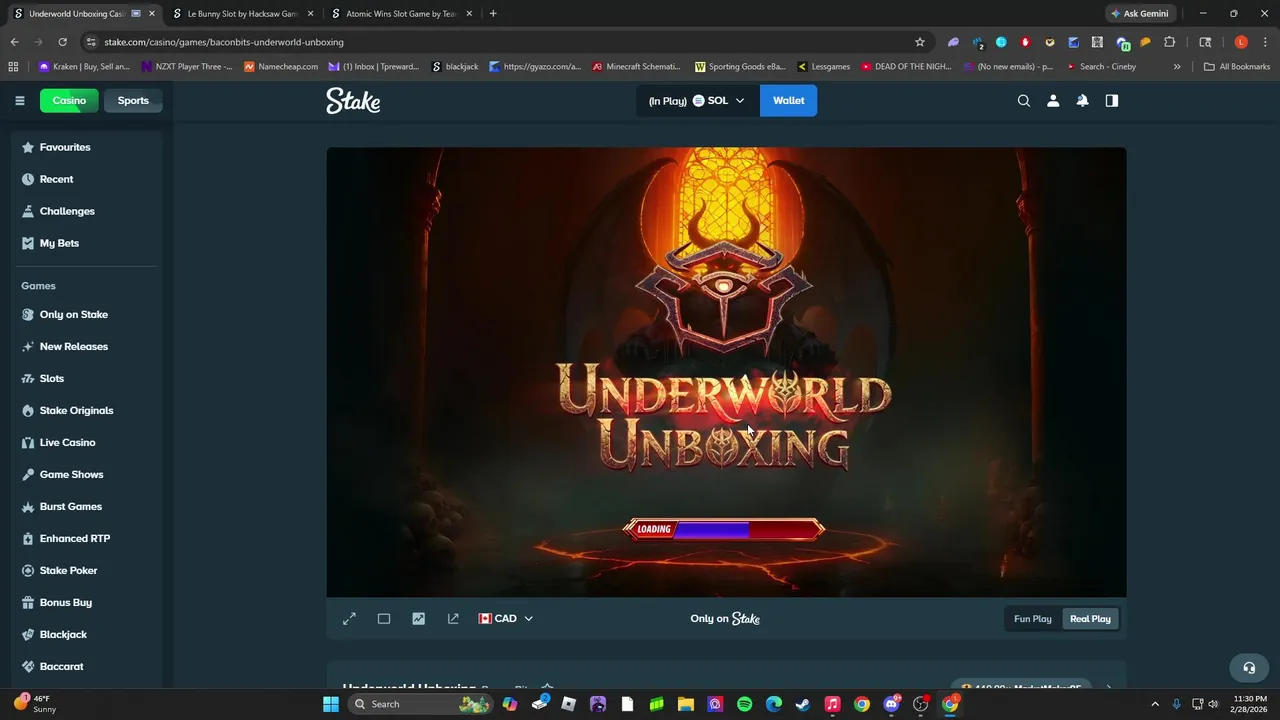The width and height of the screenshot is (1280, 720).
Task: Open Chrome extensions puzzle icon
Action: [1169, 42]
